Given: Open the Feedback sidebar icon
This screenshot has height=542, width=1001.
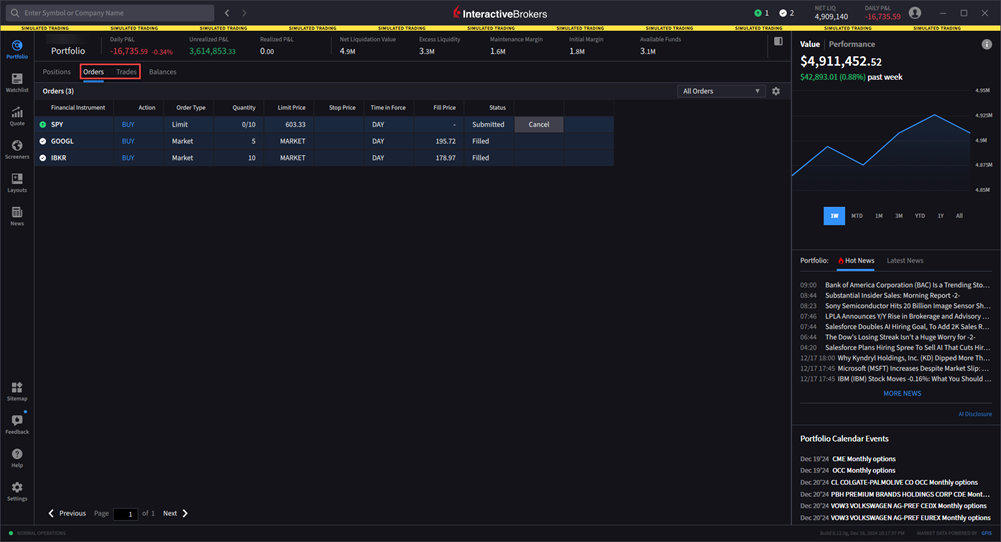Looking at the screenshot, I should pyautogui.click(x=17, y=424).
